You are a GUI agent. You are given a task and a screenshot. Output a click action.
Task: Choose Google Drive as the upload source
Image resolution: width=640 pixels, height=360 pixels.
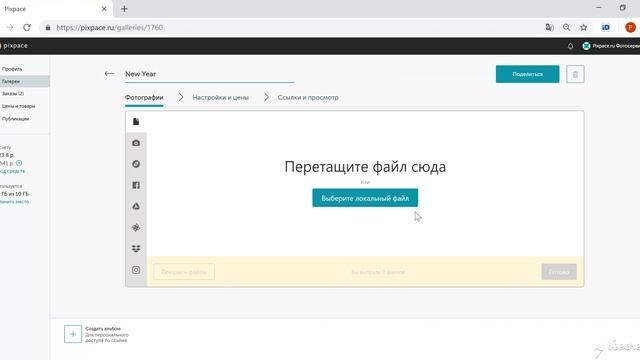tap(136, 206)
